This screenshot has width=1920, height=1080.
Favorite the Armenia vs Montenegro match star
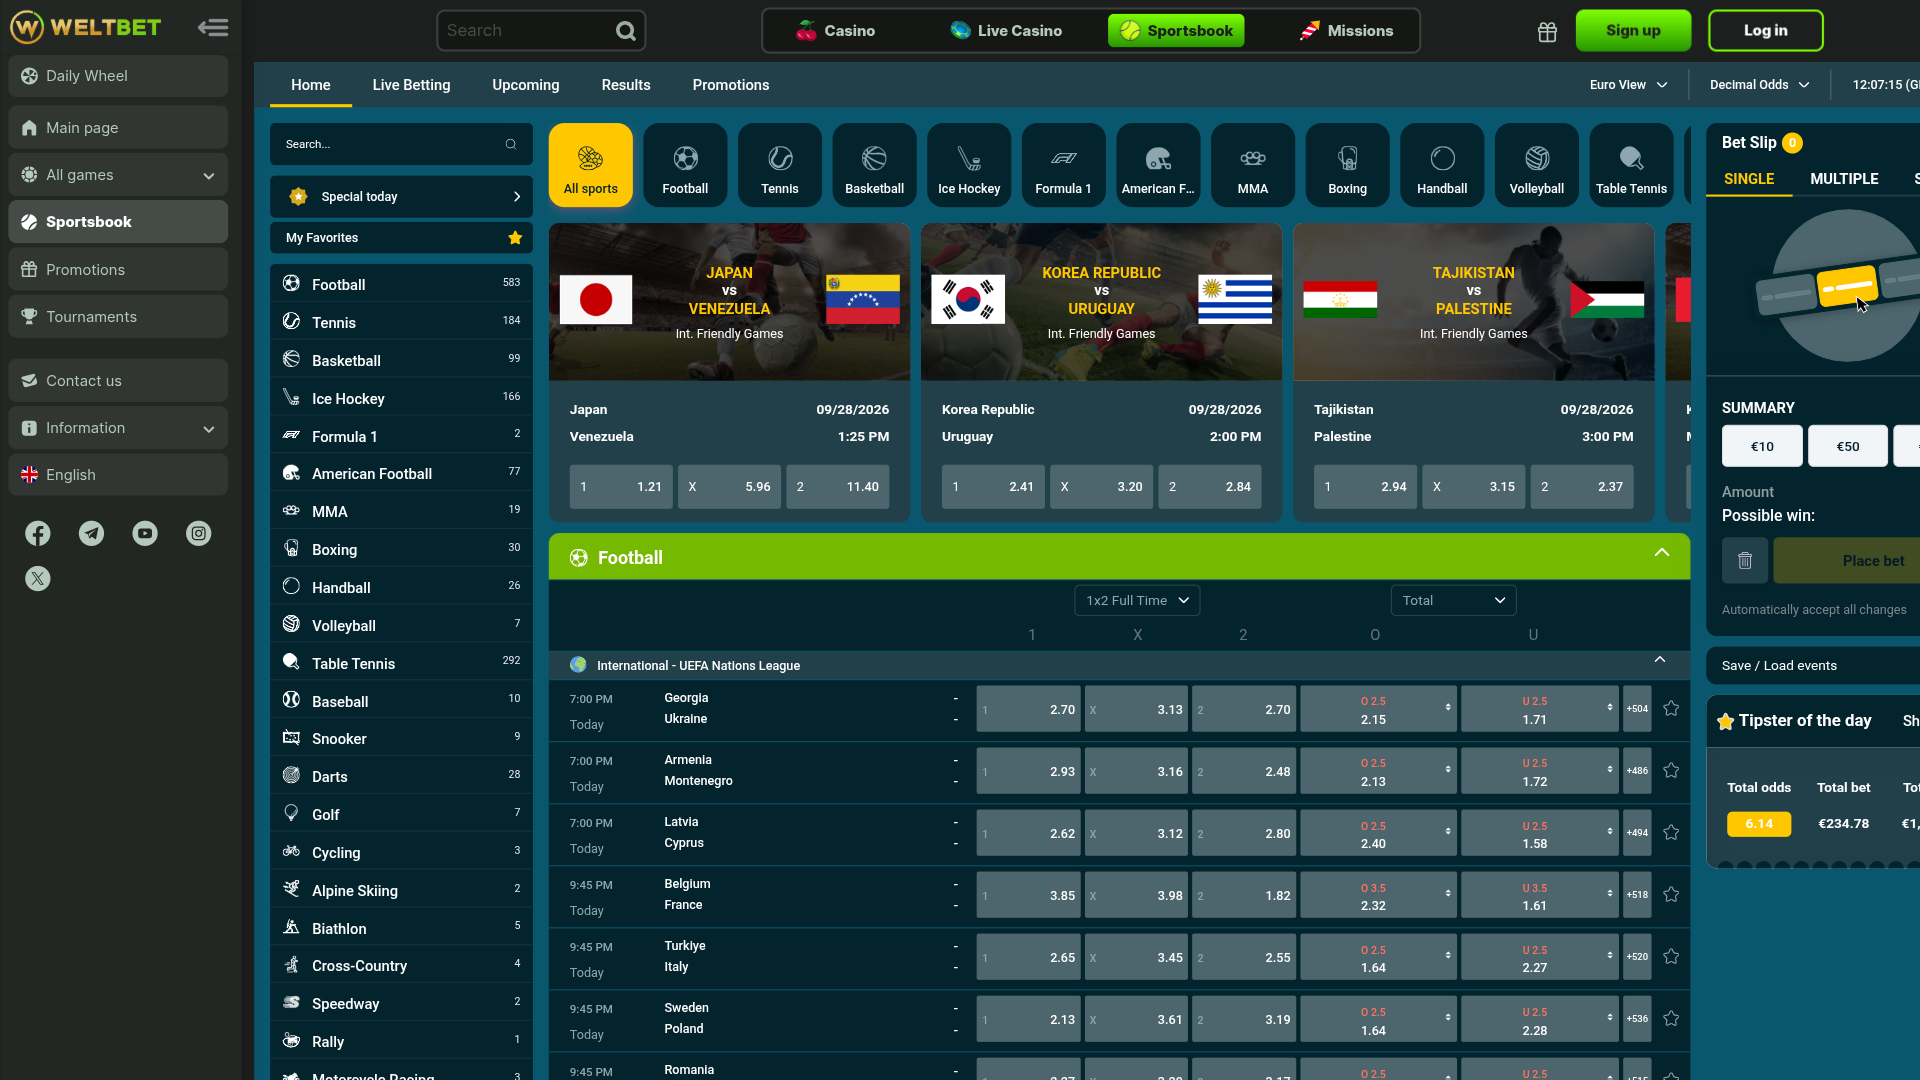[1671, 771]
